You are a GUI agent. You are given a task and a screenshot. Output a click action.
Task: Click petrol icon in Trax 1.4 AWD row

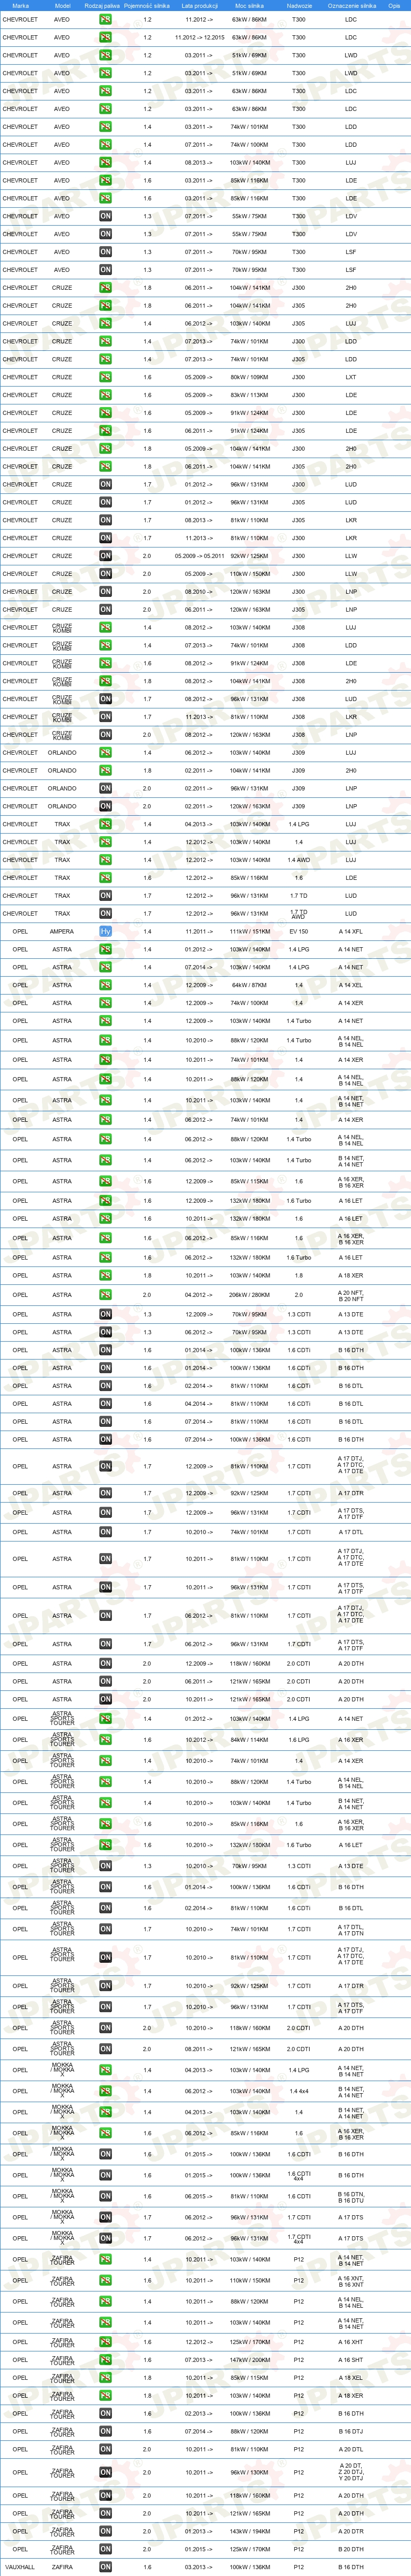pos(105,860)
